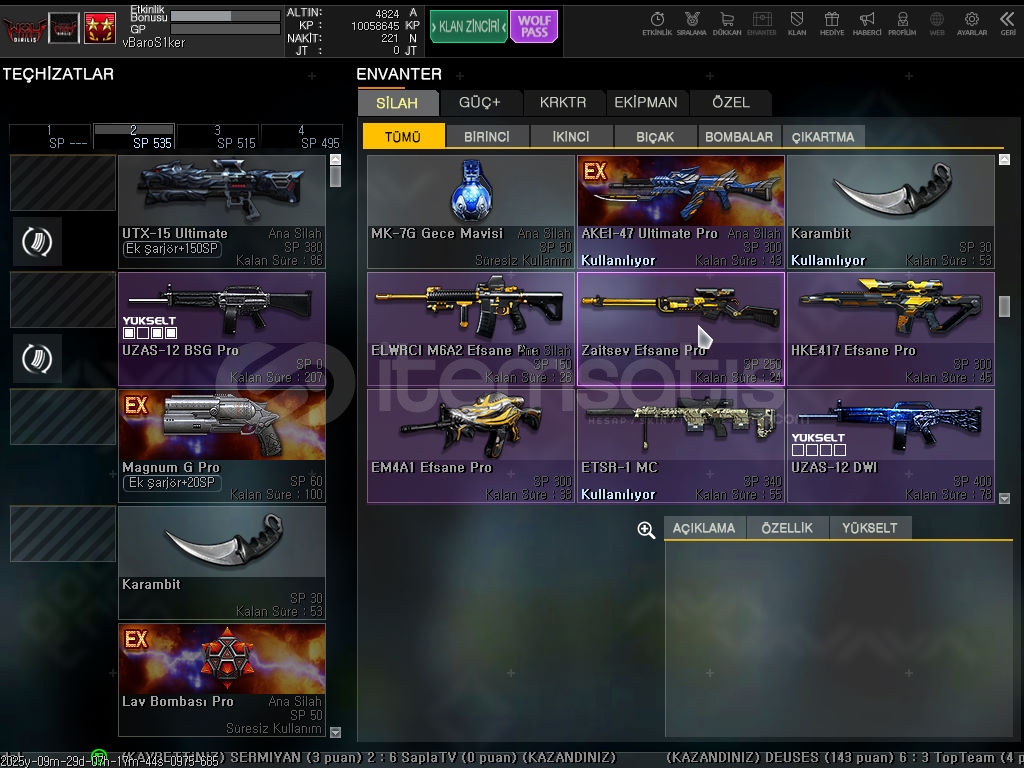Screen dimensions: 1024x768
Task: Click the KLAN ZİNCİRİ button
Action: (x=468, y=27)
